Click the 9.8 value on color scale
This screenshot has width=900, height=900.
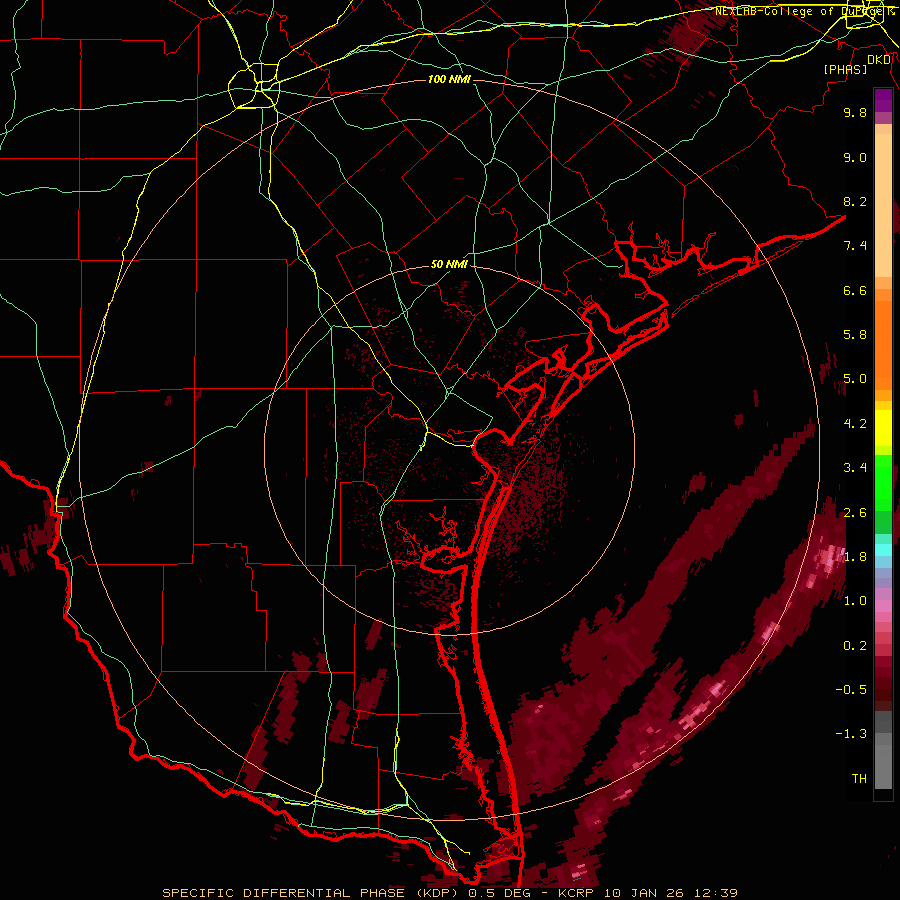[x=855, y=112]
